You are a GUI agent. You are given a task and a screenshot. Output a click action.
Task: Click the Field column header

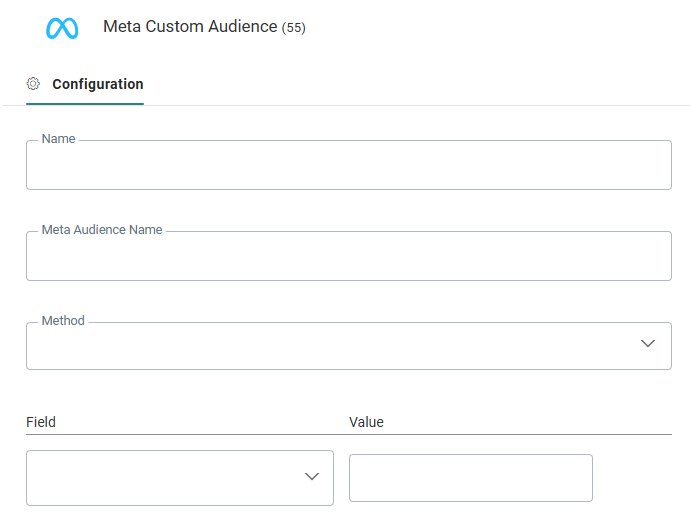tap(41, 422)
